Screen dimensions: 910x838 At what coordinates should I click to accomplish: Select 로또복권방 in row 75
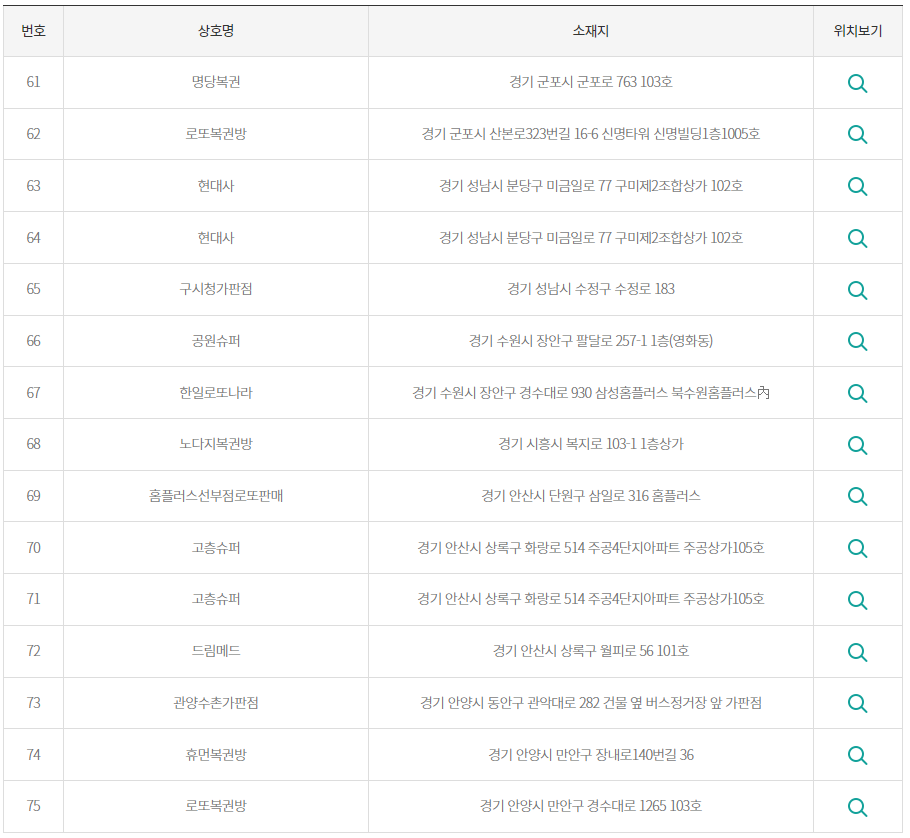click(216, 806)
